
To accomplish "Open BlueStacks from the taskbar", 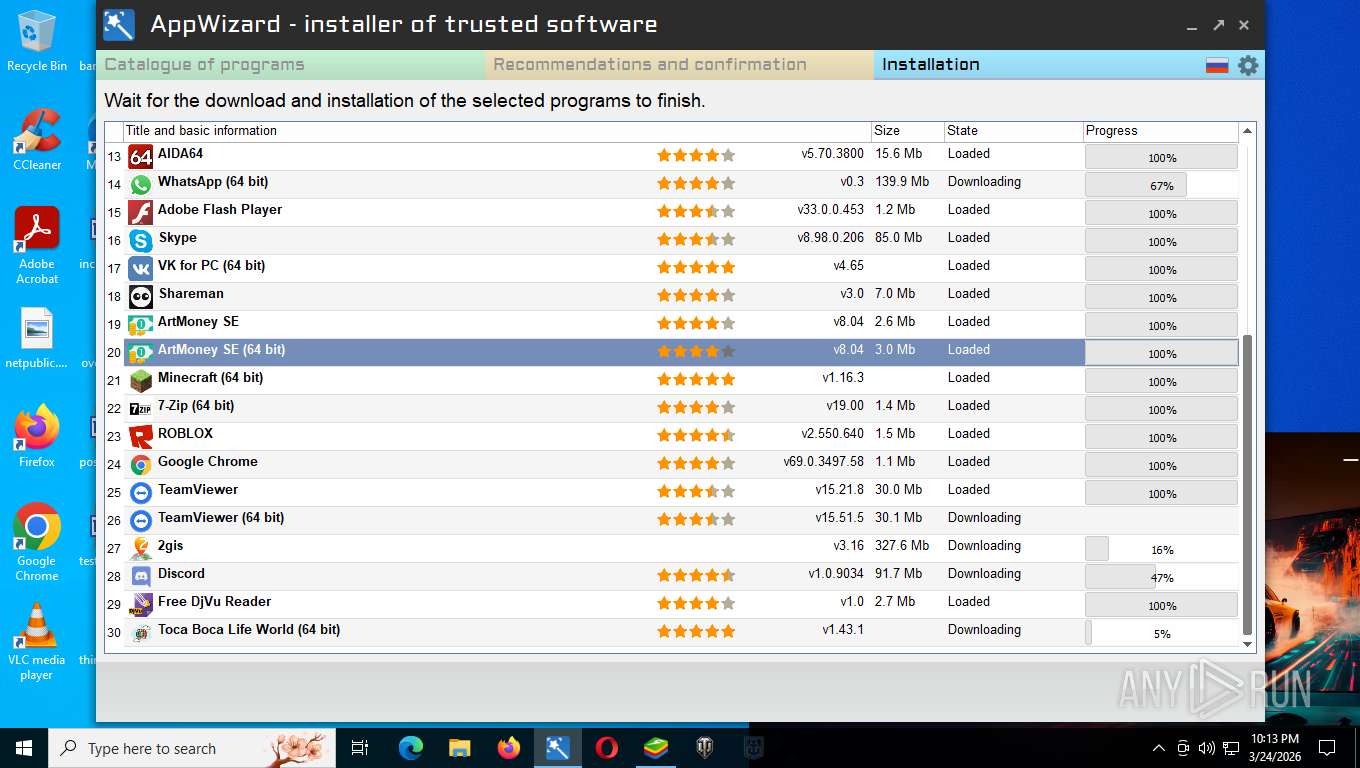I will click(x=656, y=748).
